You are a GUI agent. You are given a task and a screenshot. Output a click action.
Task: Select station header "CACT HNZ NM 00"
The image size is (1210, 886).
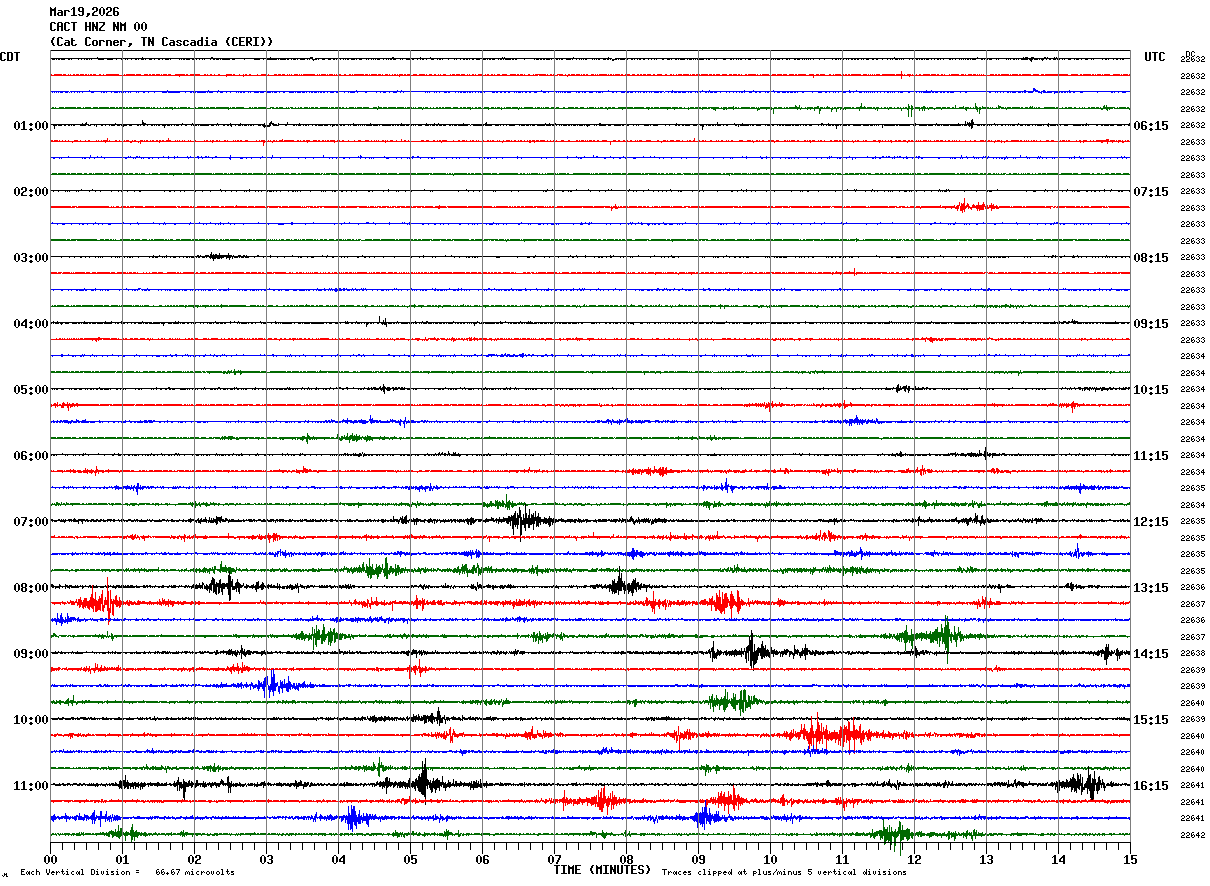point(98,27)
